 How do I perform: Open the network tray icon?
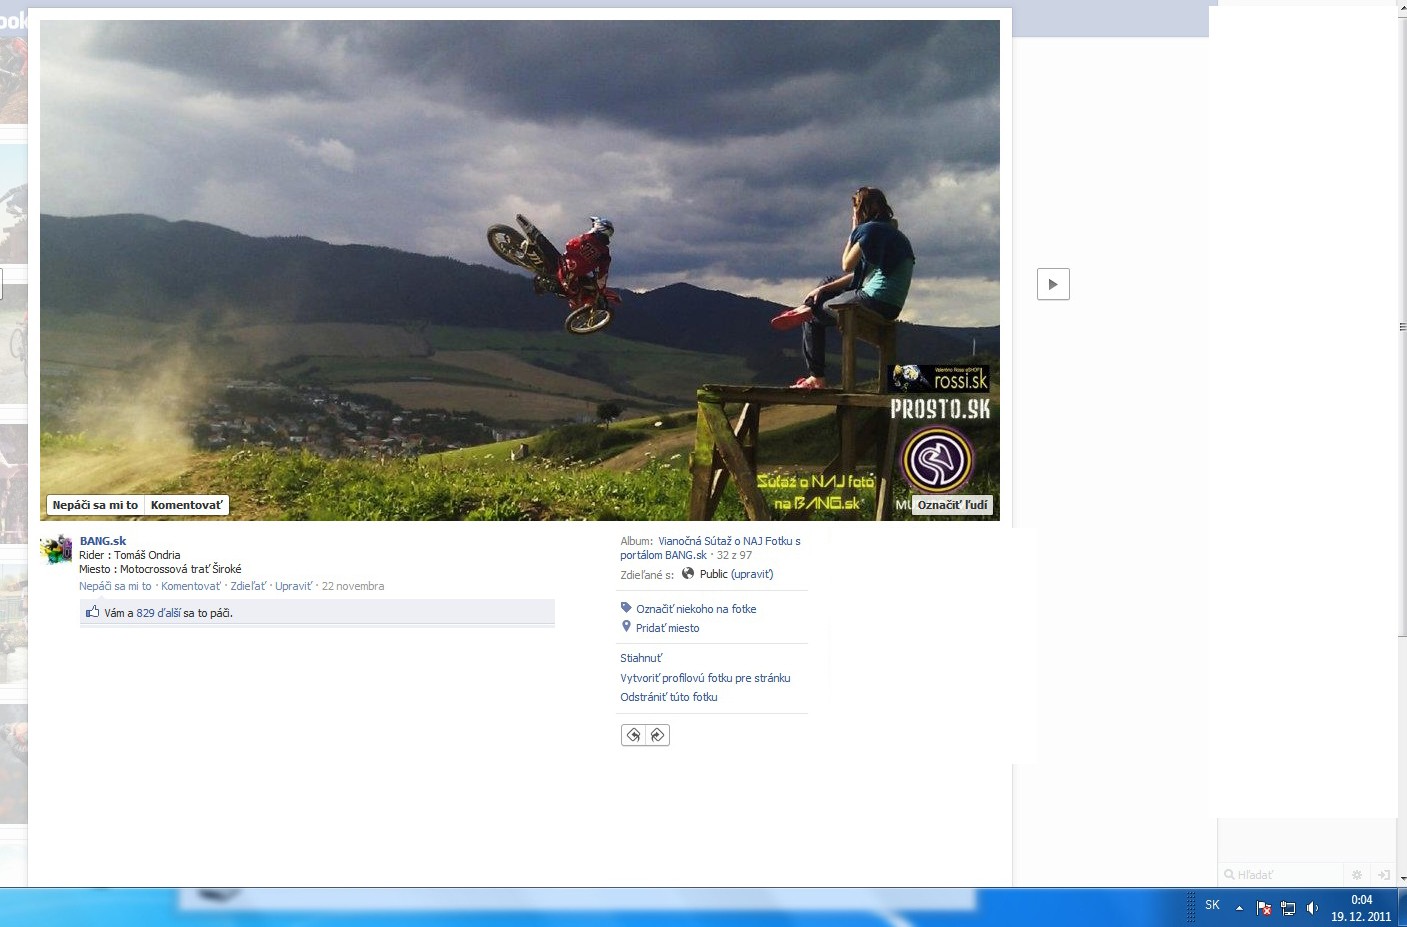coord(1288,908)
